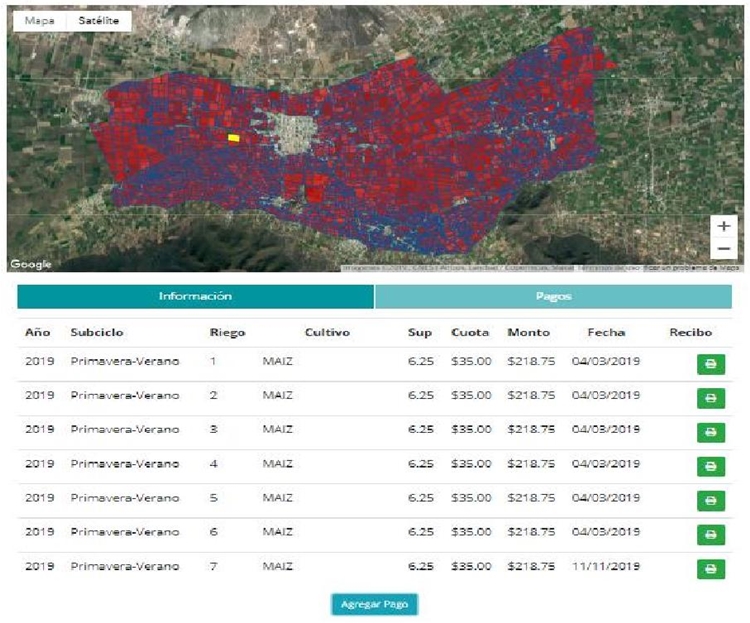Image resolution: width=750 pixels, height=623 pixels.
Task: Print receipt for Riego 1 payment
Action: click(710, 364)
